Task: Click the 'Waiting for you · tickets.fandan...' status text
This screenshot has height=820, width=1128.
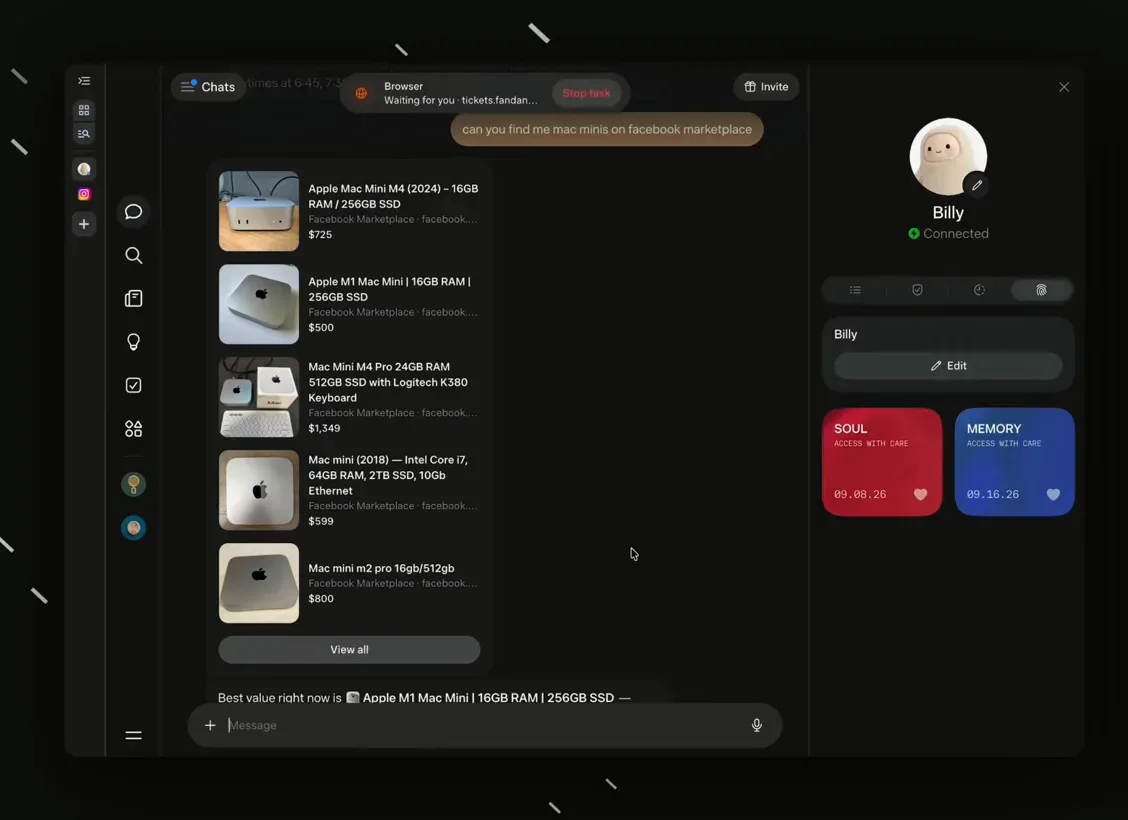Action: [x=460, y=100]
